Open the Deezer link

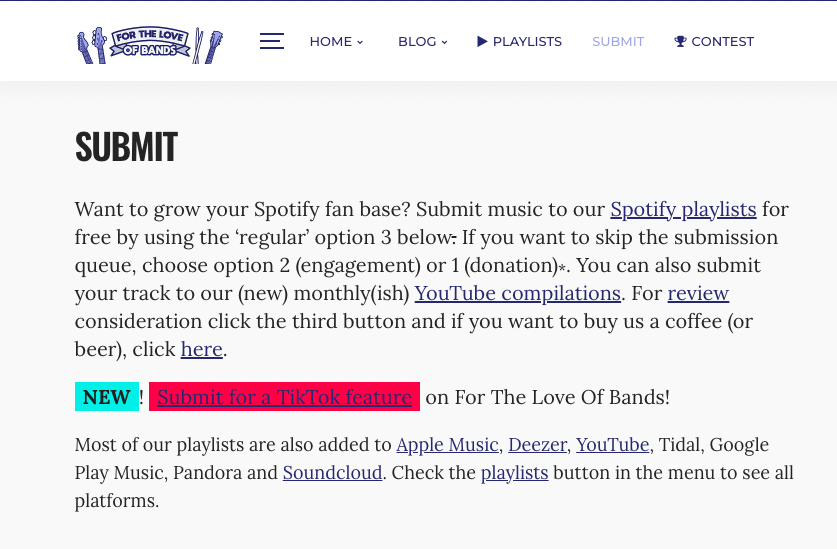coord(537,444)
